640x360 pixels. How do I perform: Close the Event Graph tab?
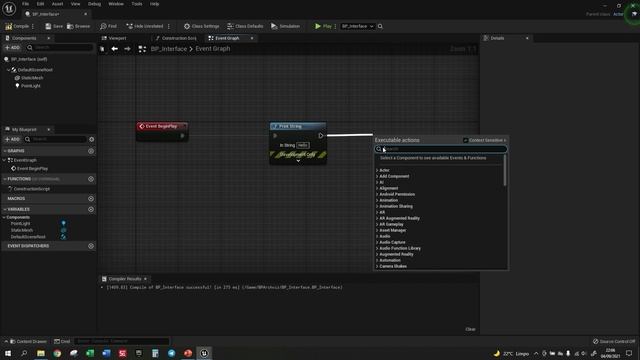tap(252, 38)
